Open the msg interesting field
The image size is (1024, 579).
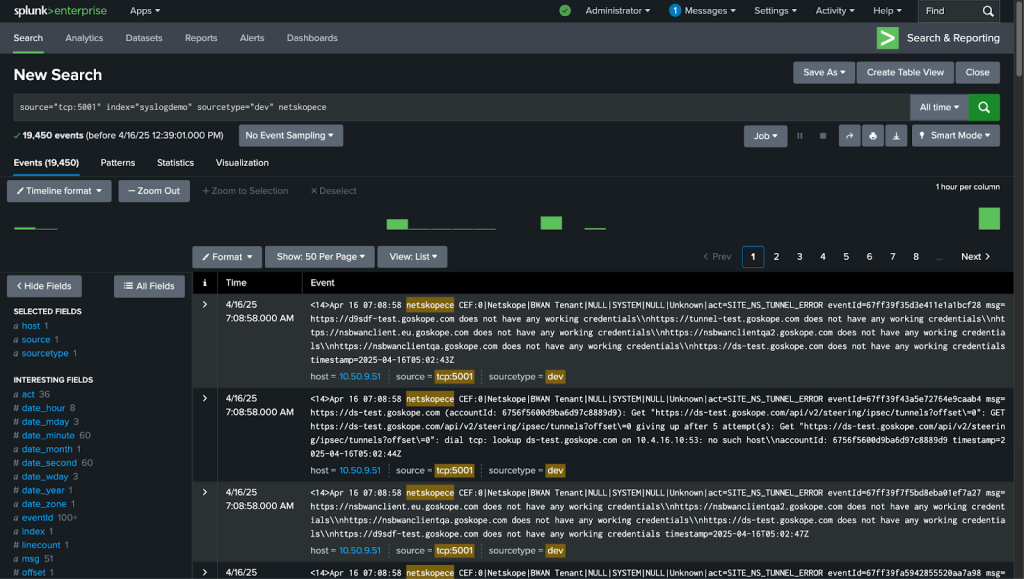point(30,559)
